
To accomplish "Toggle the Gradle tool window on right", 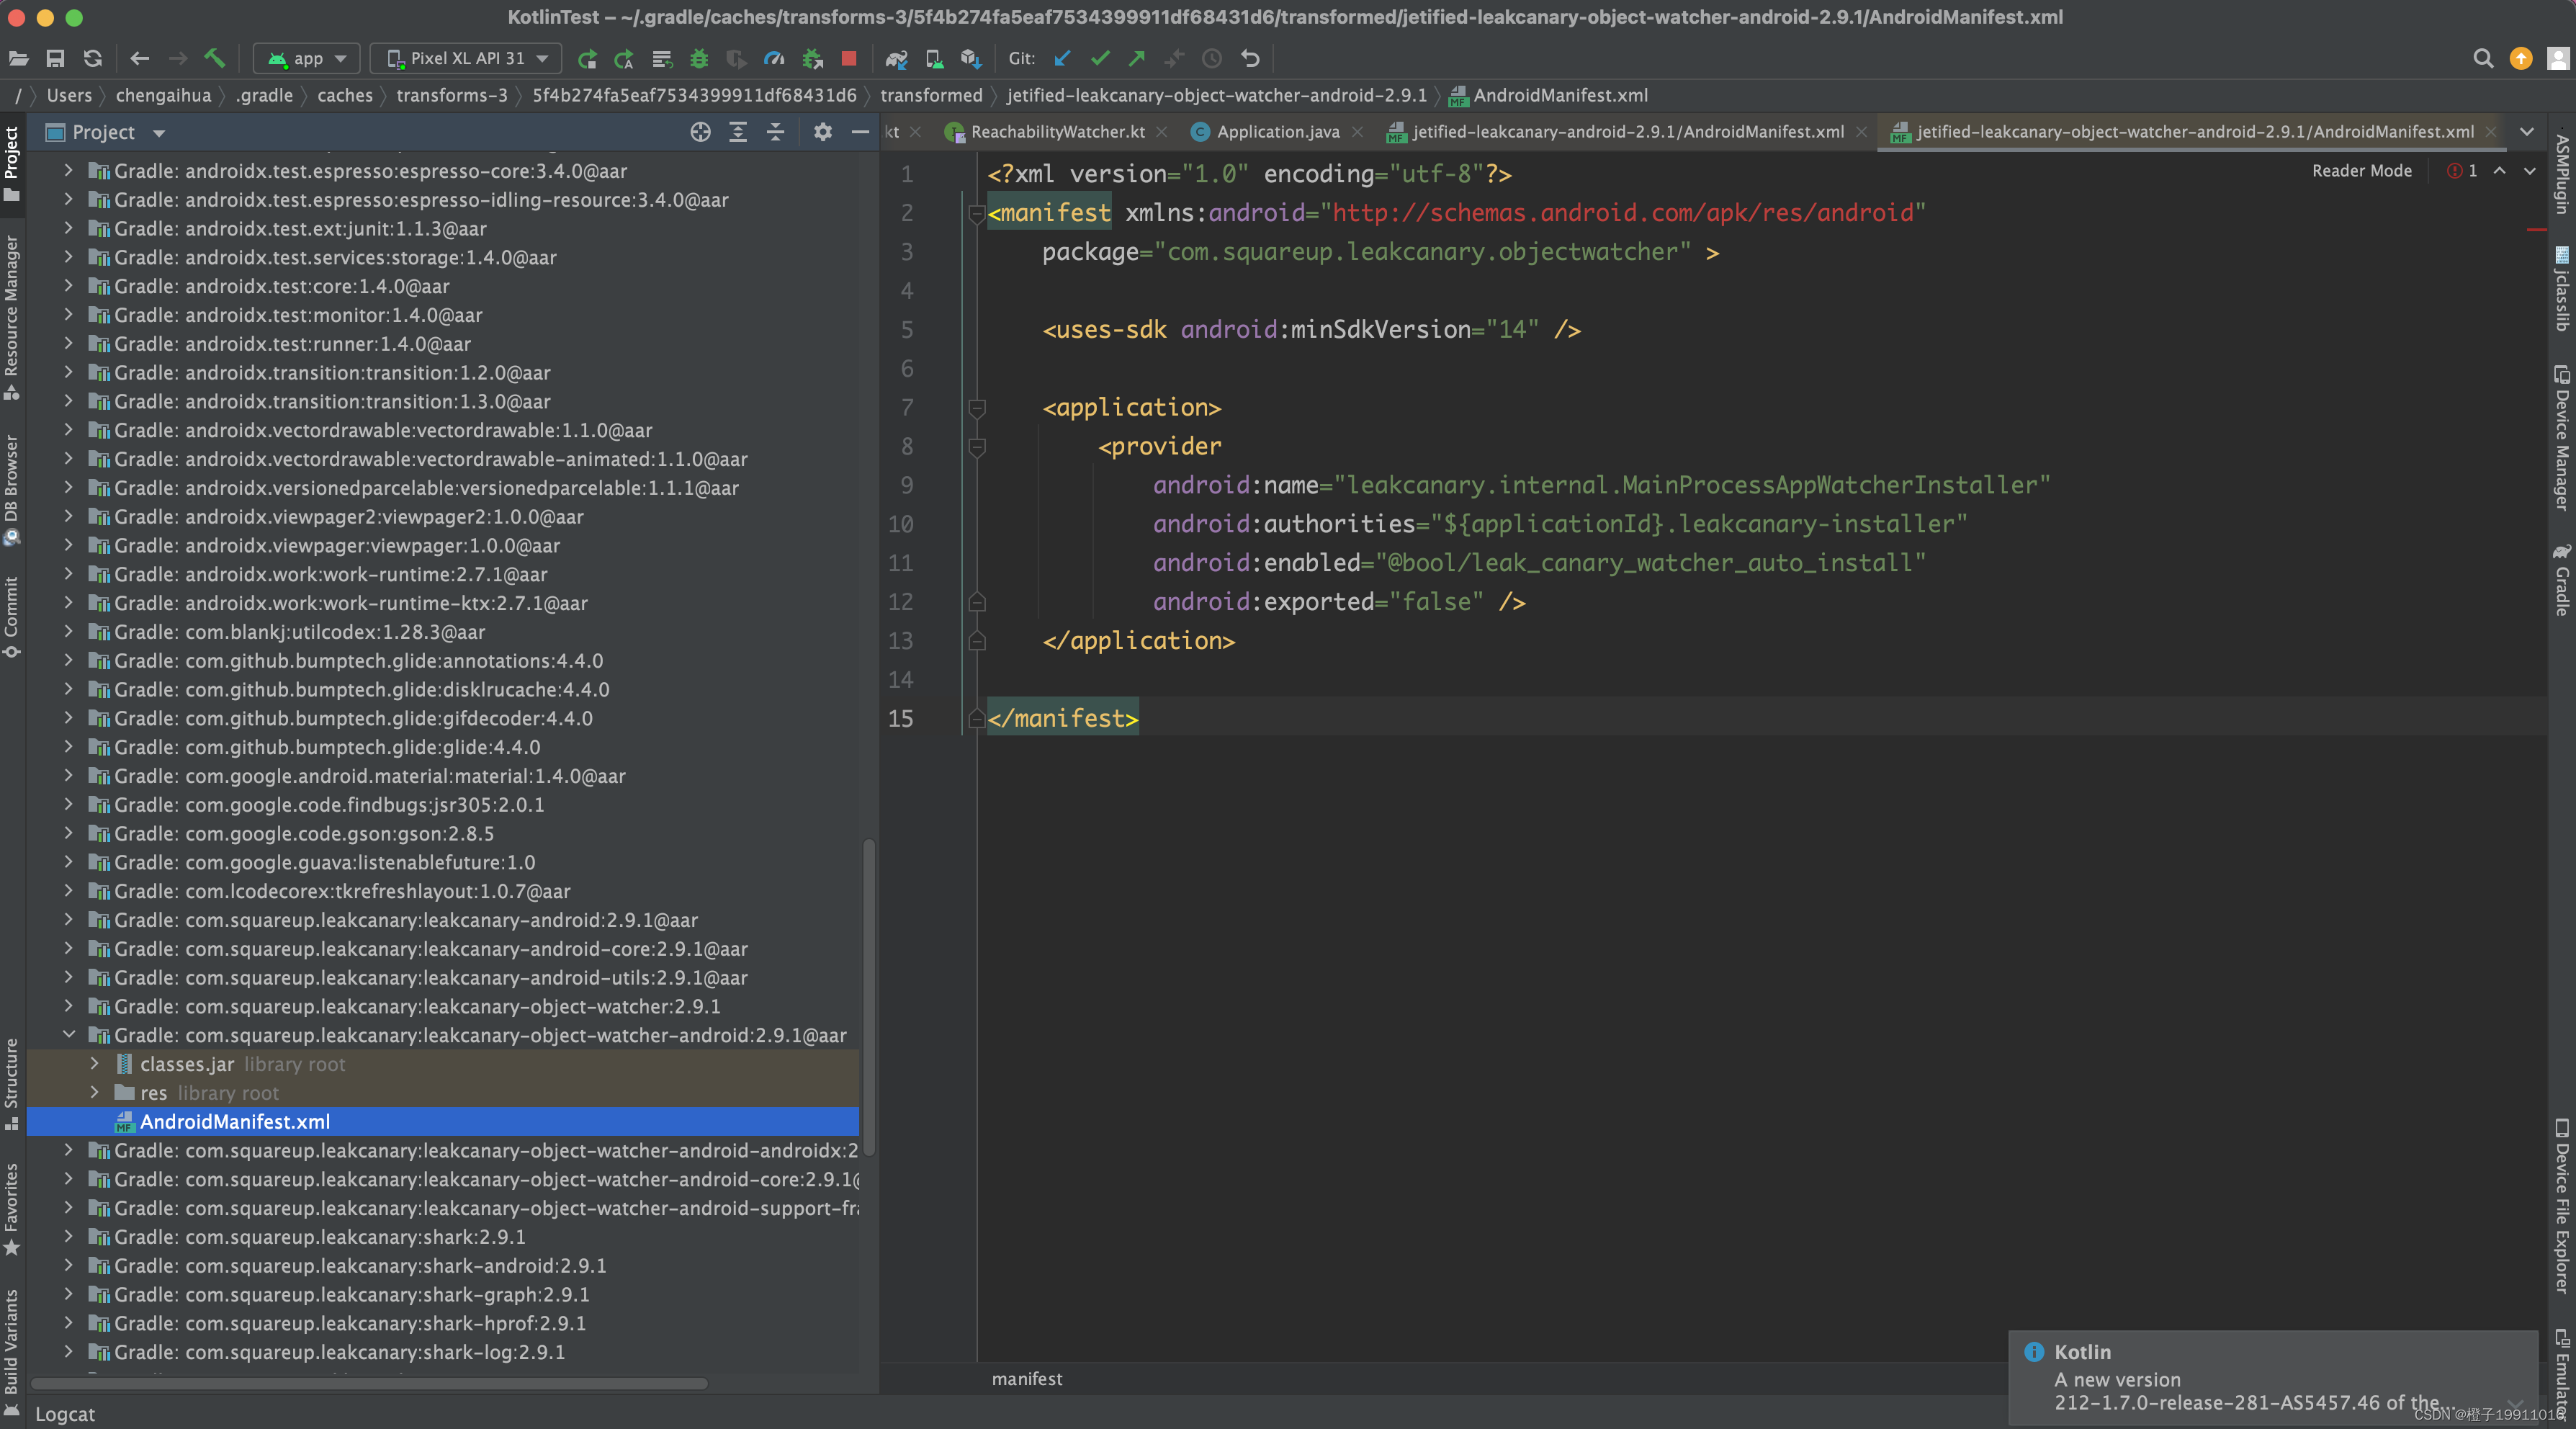I will tap(2562, 579).
